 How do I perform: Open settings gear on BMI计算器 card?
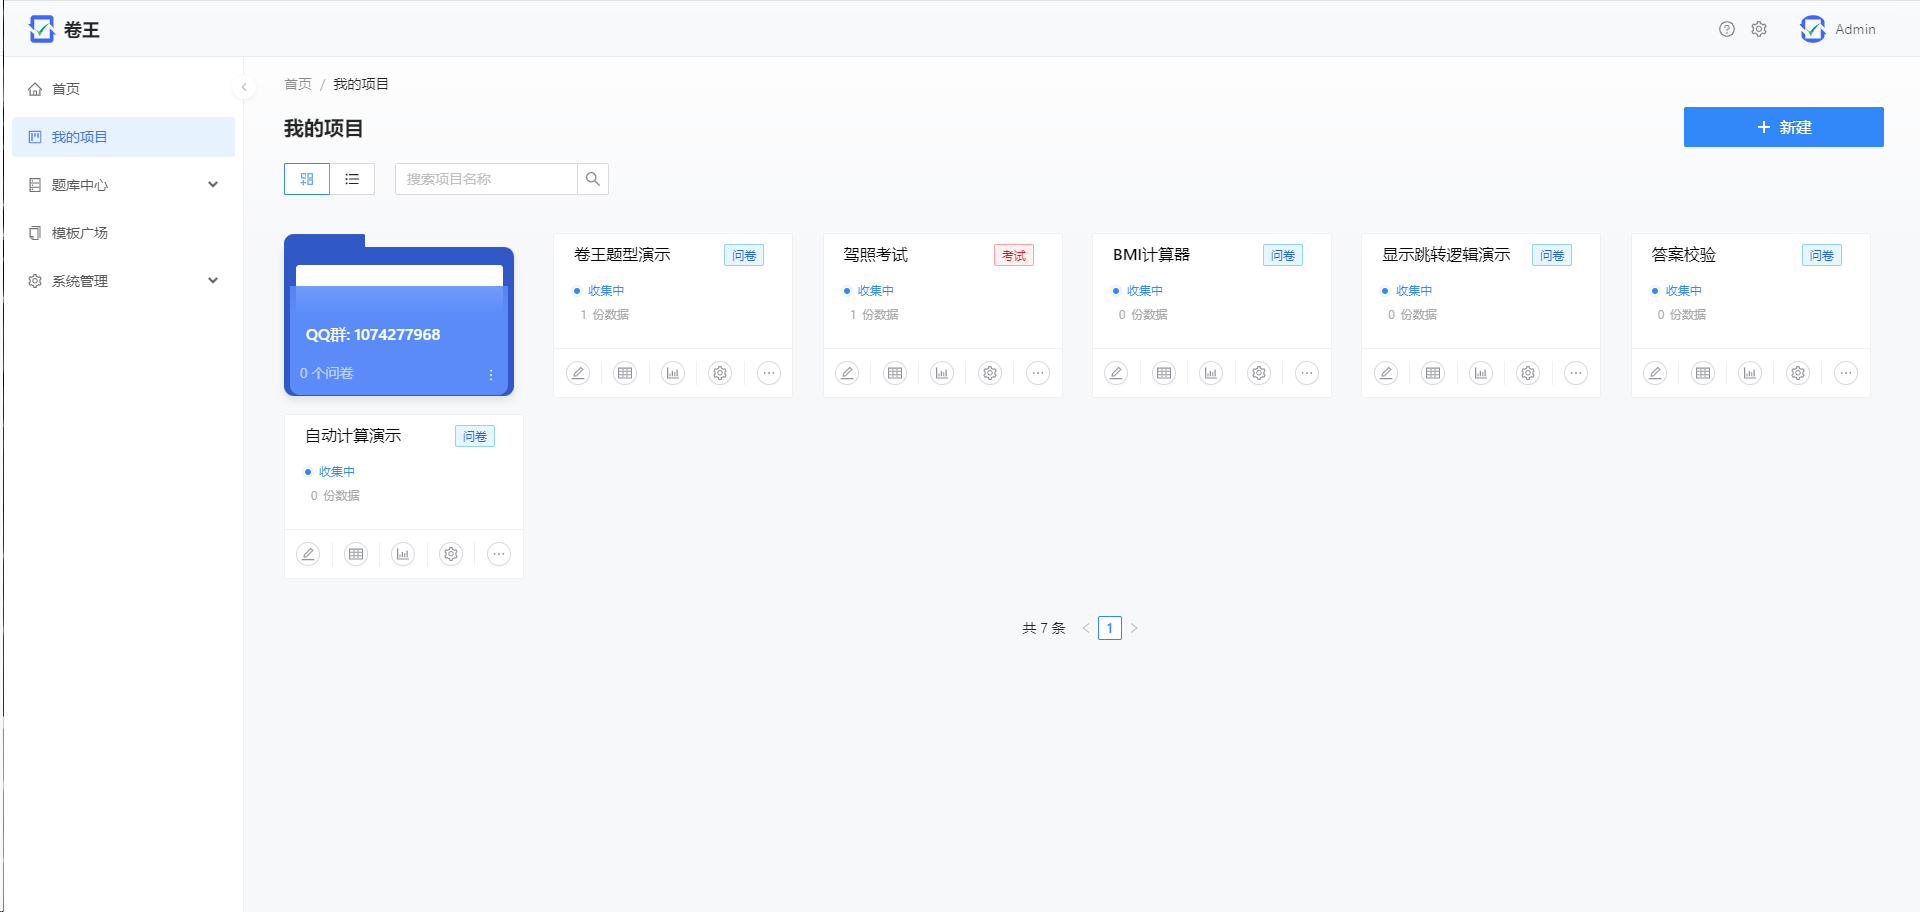tap(1259, 373)
